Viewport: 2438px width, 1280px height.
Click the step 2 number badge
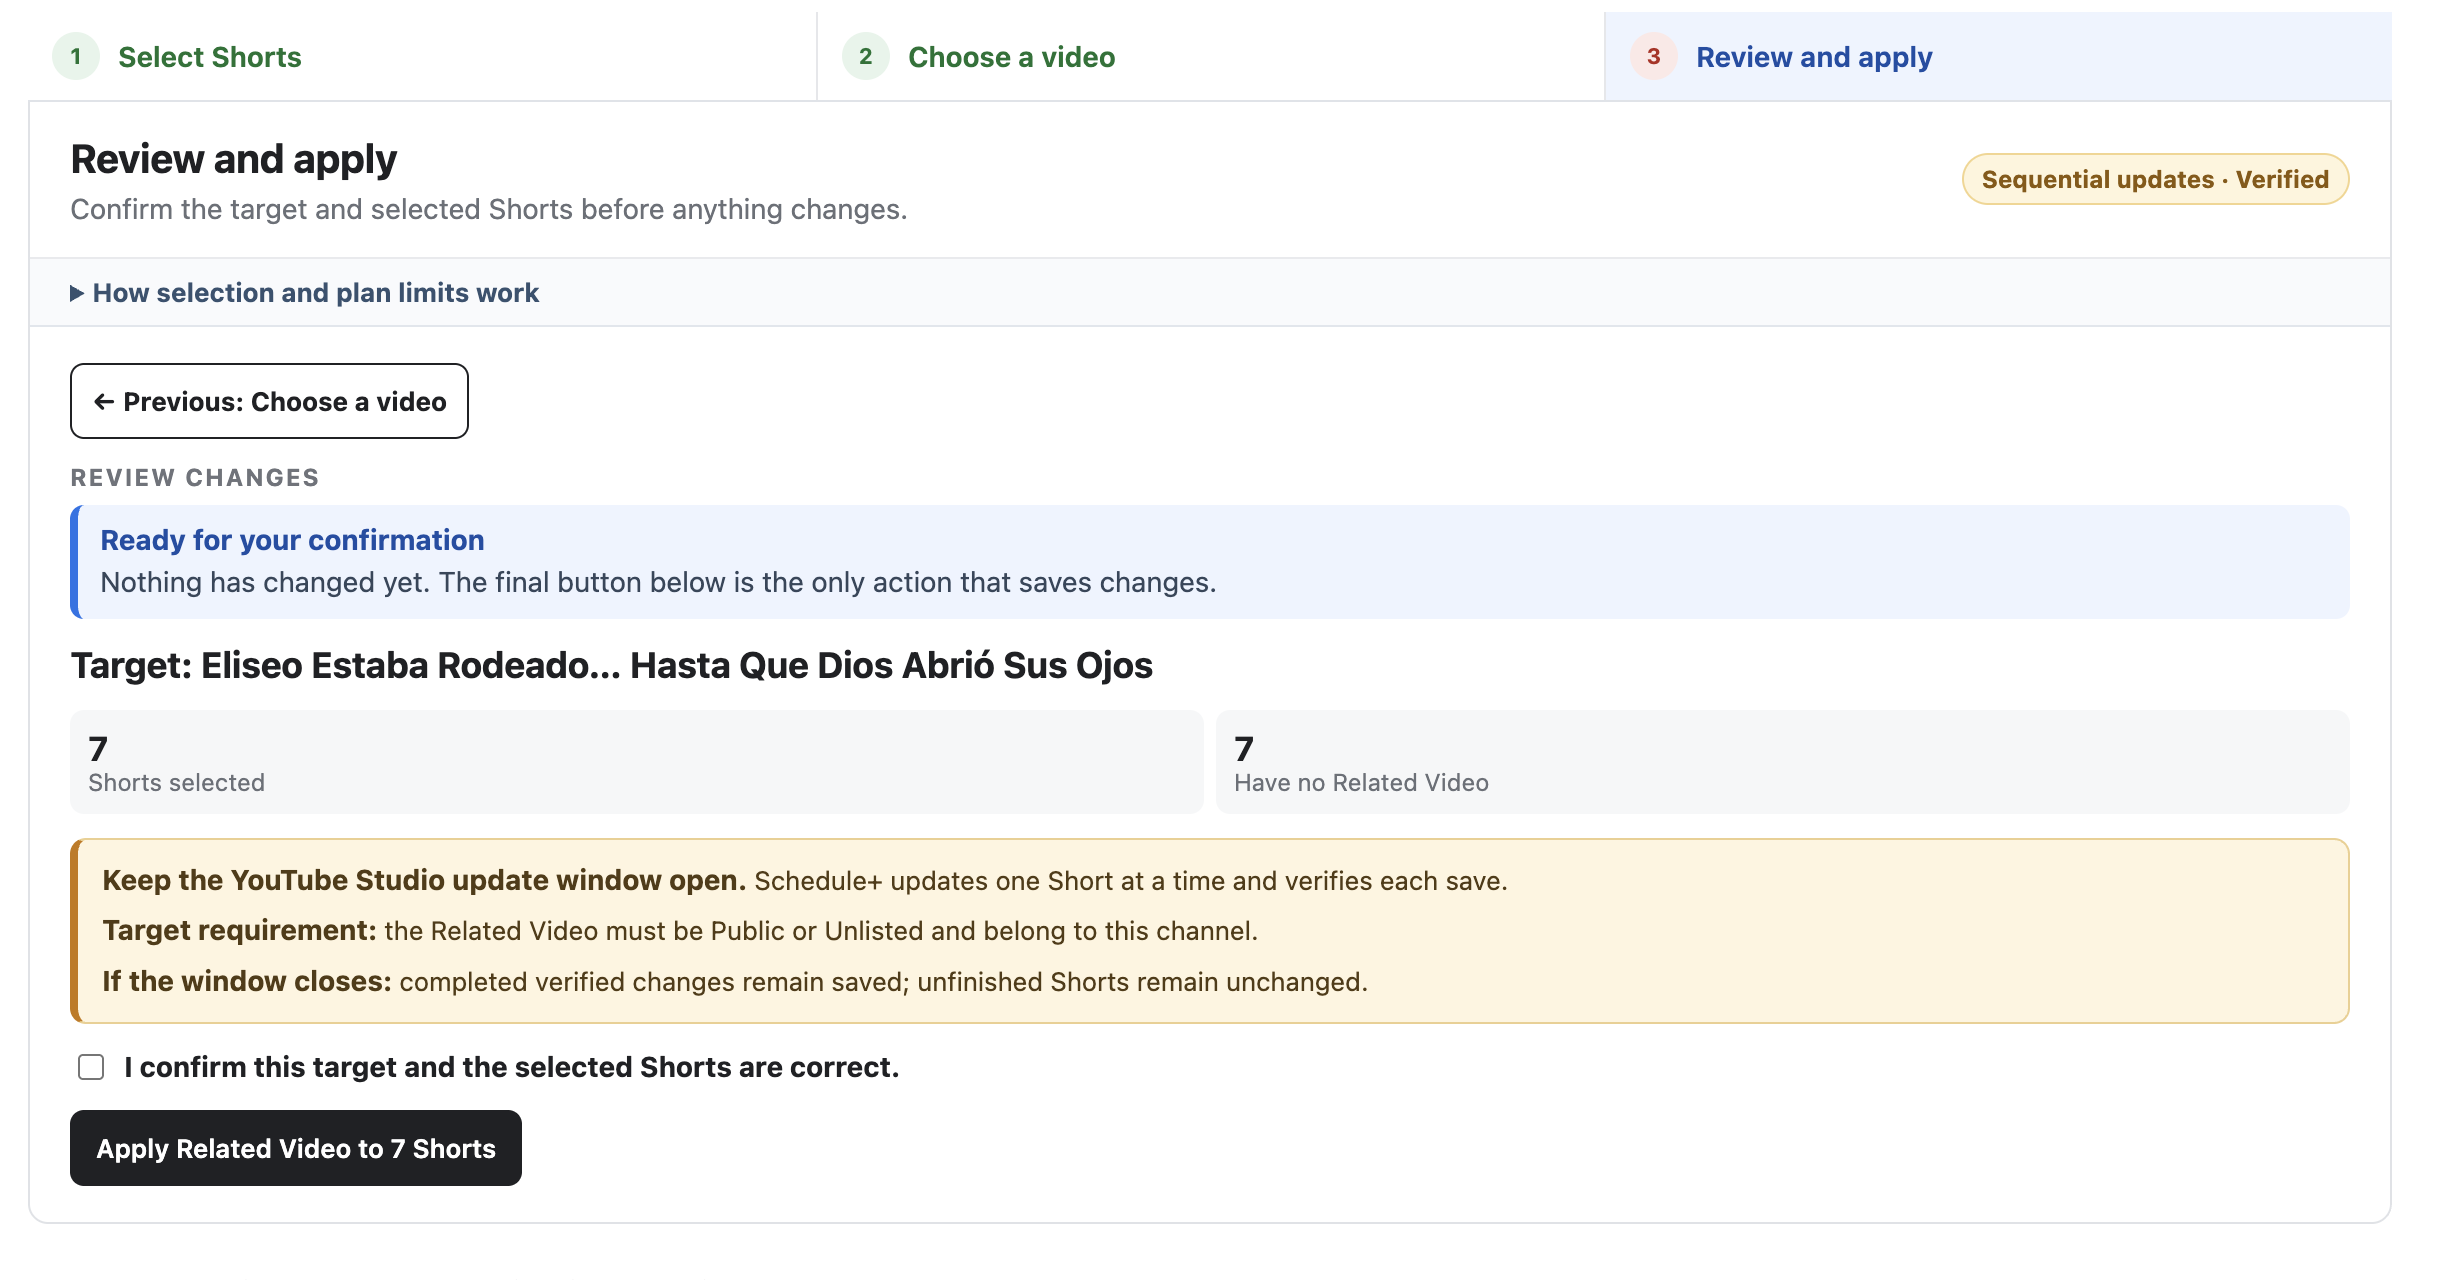866,56
